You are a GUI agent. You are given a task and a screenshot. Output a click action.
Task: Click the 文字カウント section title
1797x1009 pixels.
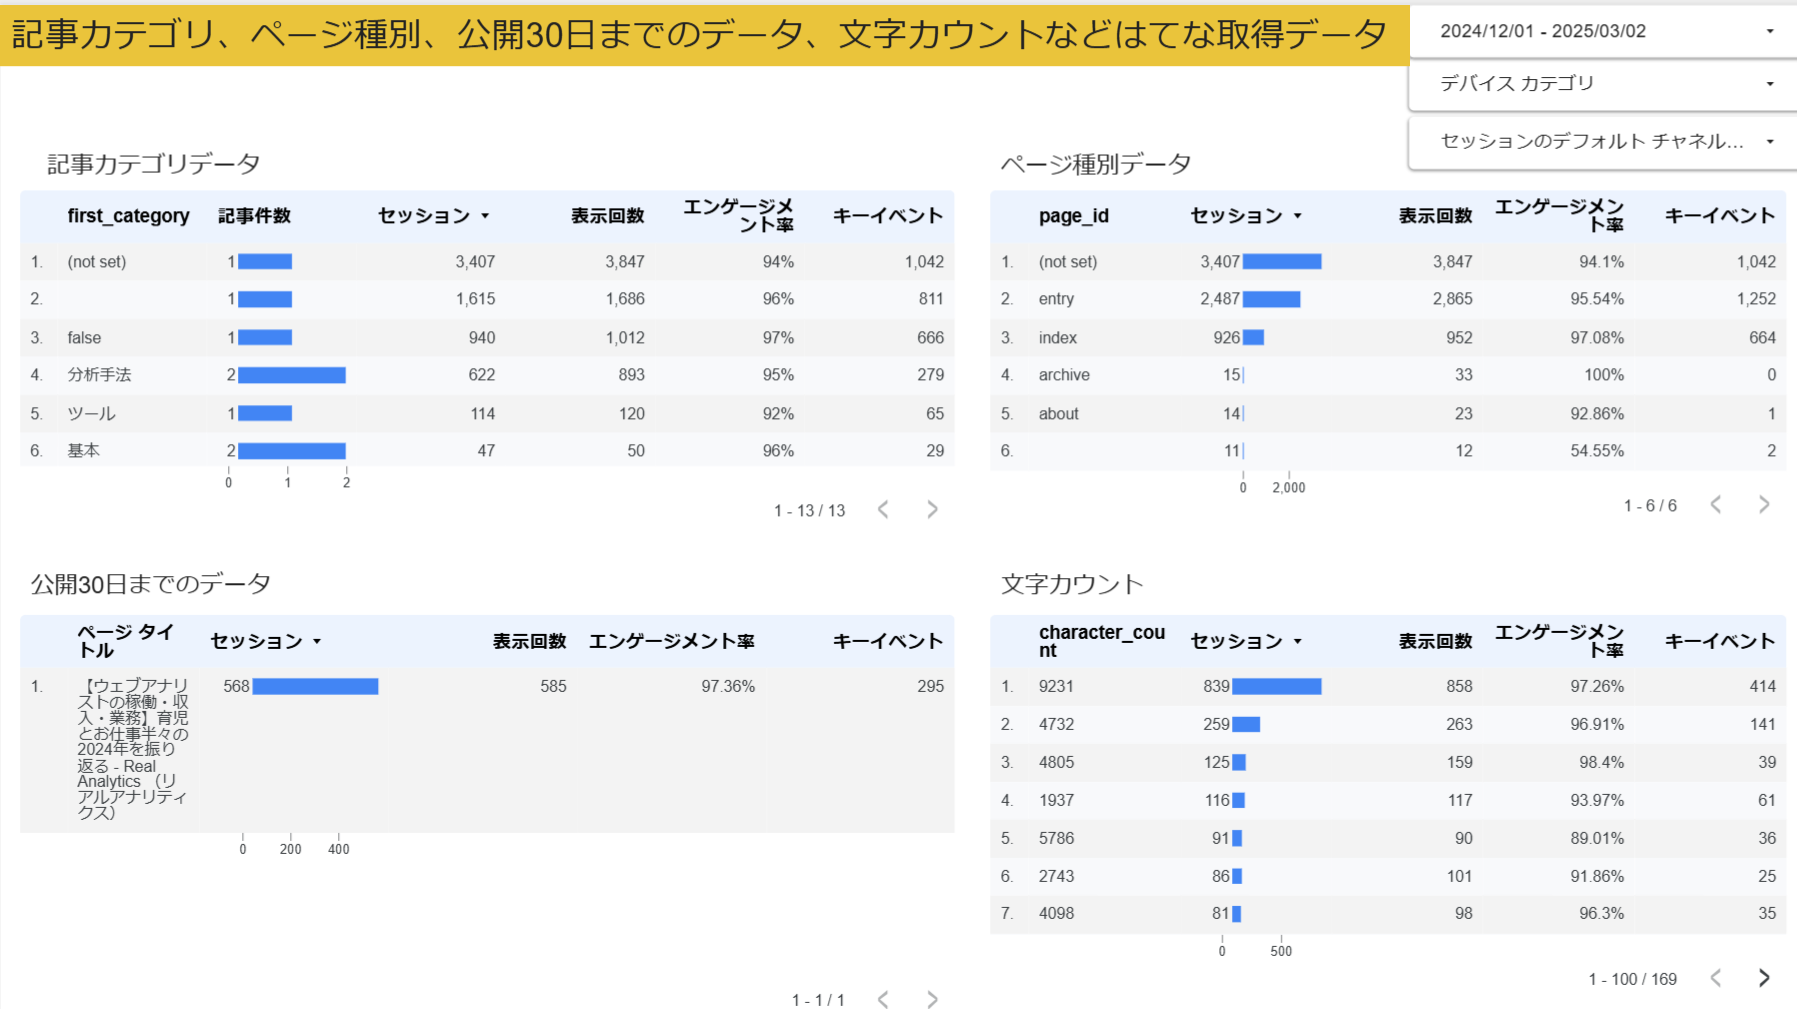(1072, 584)
